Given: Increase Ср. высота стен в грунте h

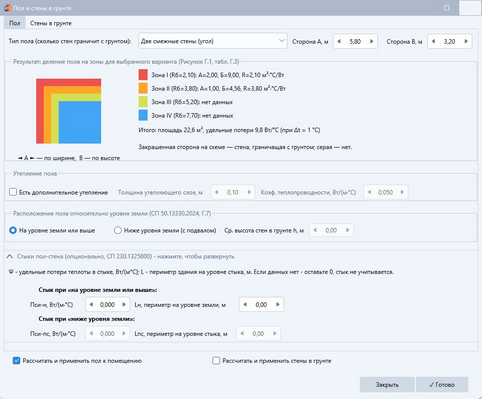Looking at the screenshot, I should (x=348, y=230).
